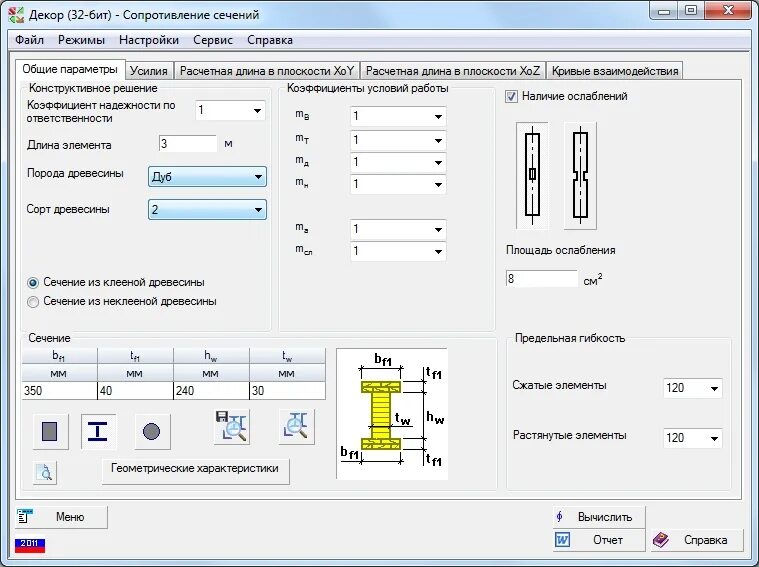
Task: Click the hw column header
Action: tap(212, 356)
